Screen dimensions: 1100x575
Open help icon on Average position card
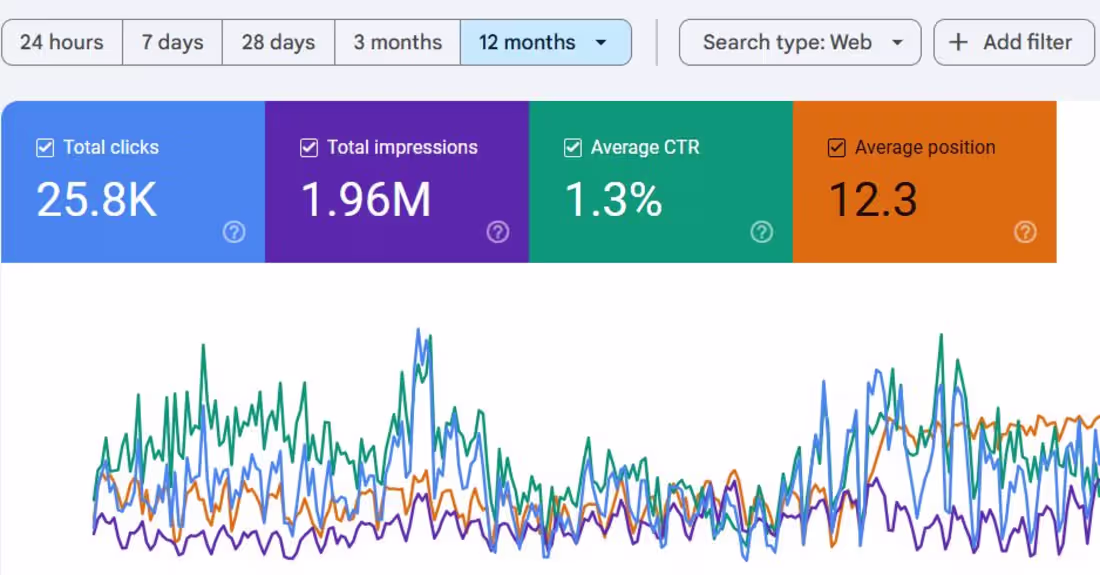(x=1026, y=232)
